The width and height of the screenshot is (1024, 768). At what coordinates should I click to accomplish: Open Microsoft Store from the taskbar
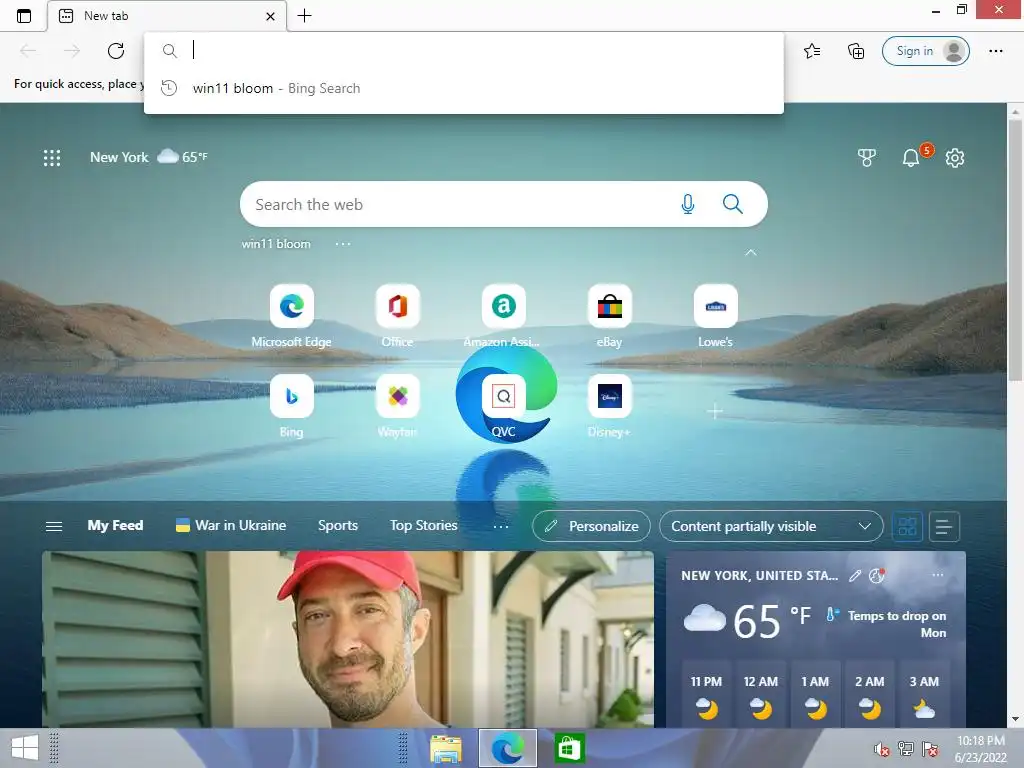569,748
